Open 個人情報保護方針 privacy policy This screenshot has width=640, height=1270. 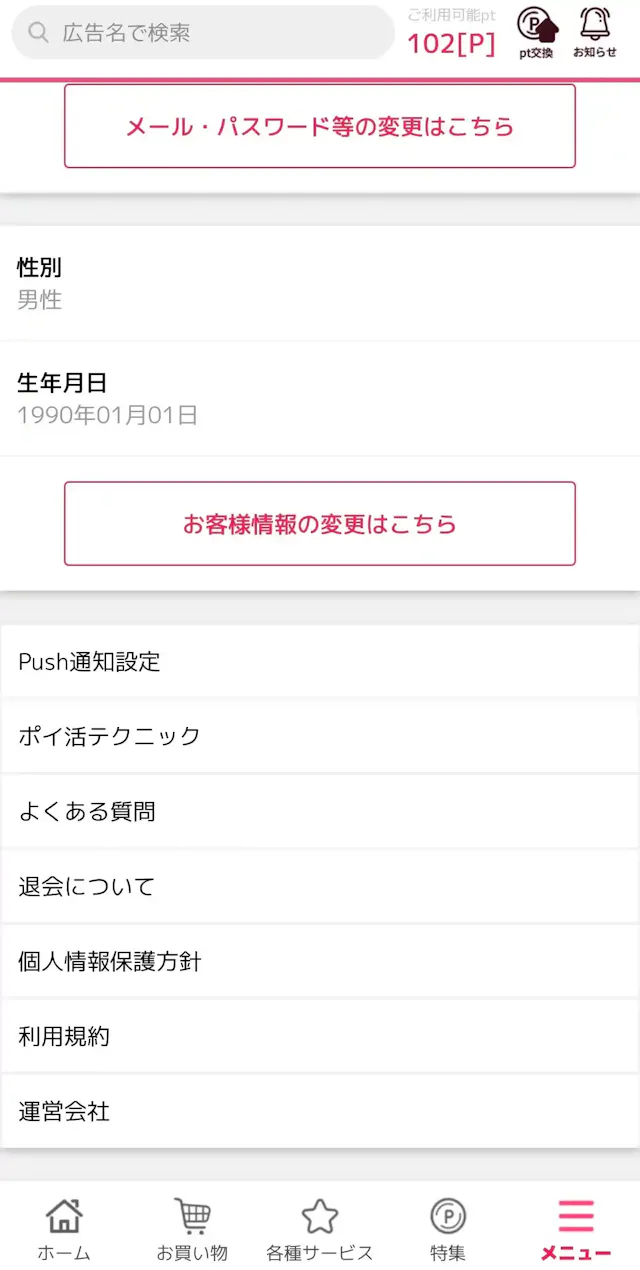(320, 961)
